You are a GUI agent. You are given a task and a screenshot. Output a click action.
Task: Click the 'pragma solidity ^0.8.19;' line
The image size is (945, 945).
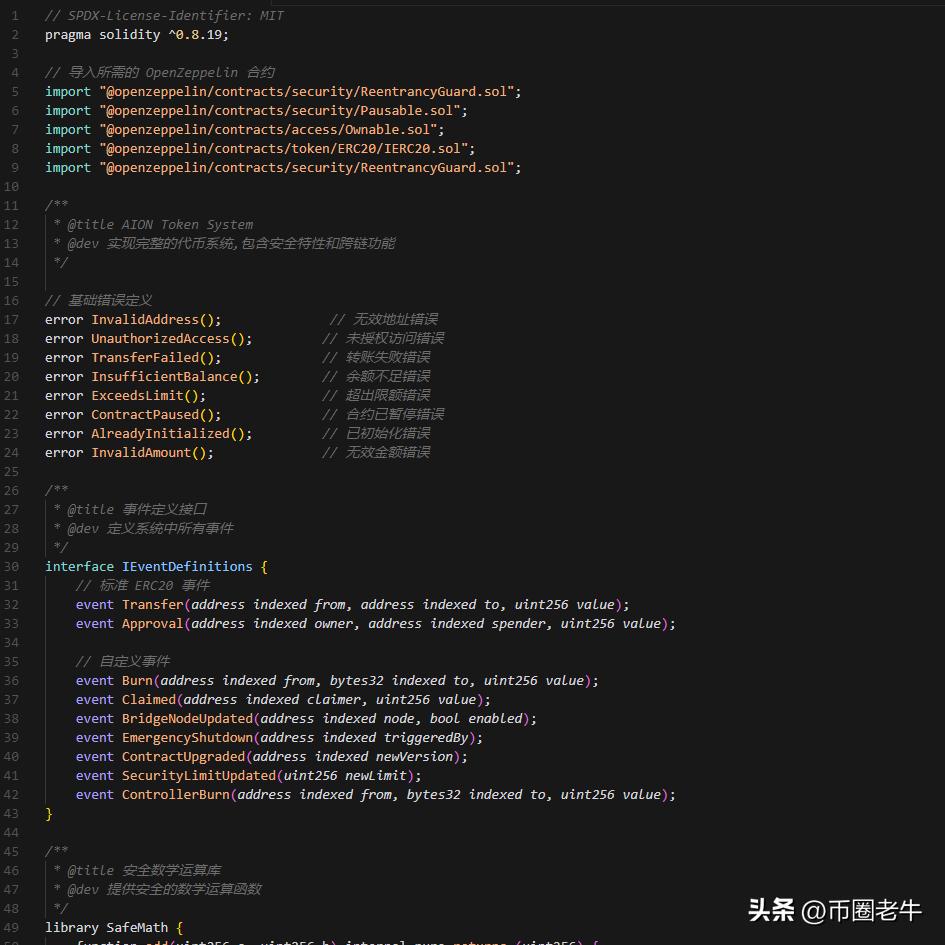[137, 35]
